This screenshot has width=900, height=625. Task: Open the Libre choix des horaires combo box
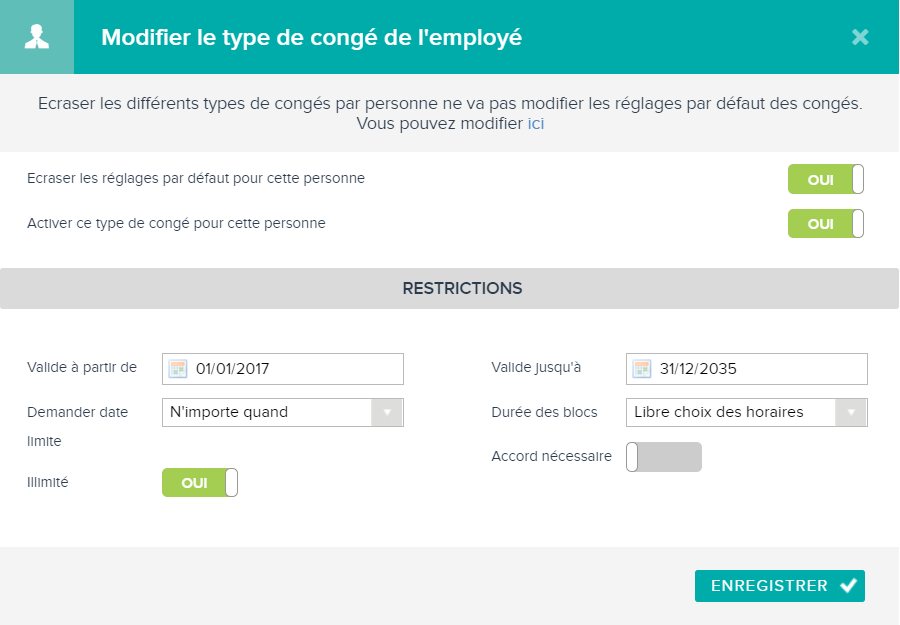point(747,413)
